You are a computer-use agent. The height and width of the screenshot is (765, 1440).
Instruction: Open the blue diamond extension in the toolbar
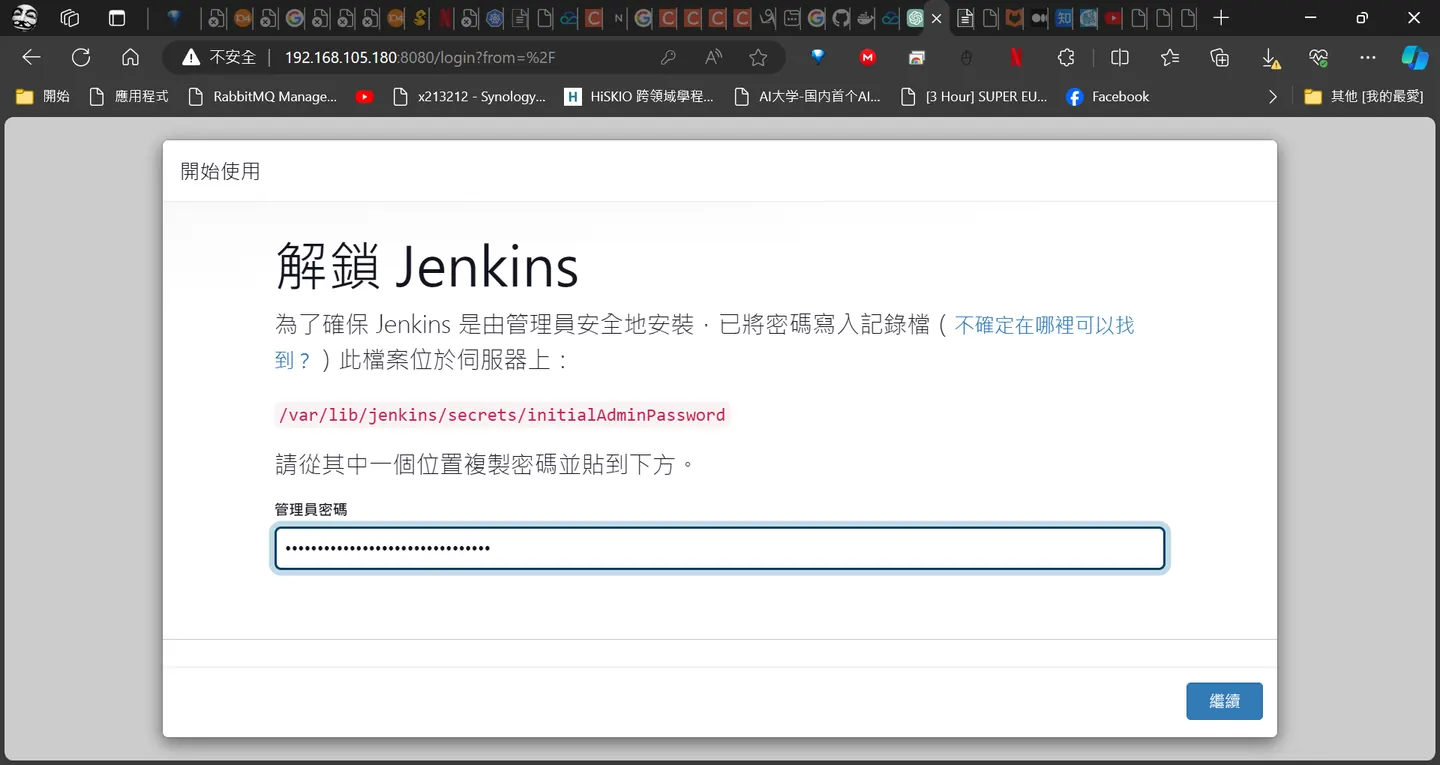click(x=818, y=57)
